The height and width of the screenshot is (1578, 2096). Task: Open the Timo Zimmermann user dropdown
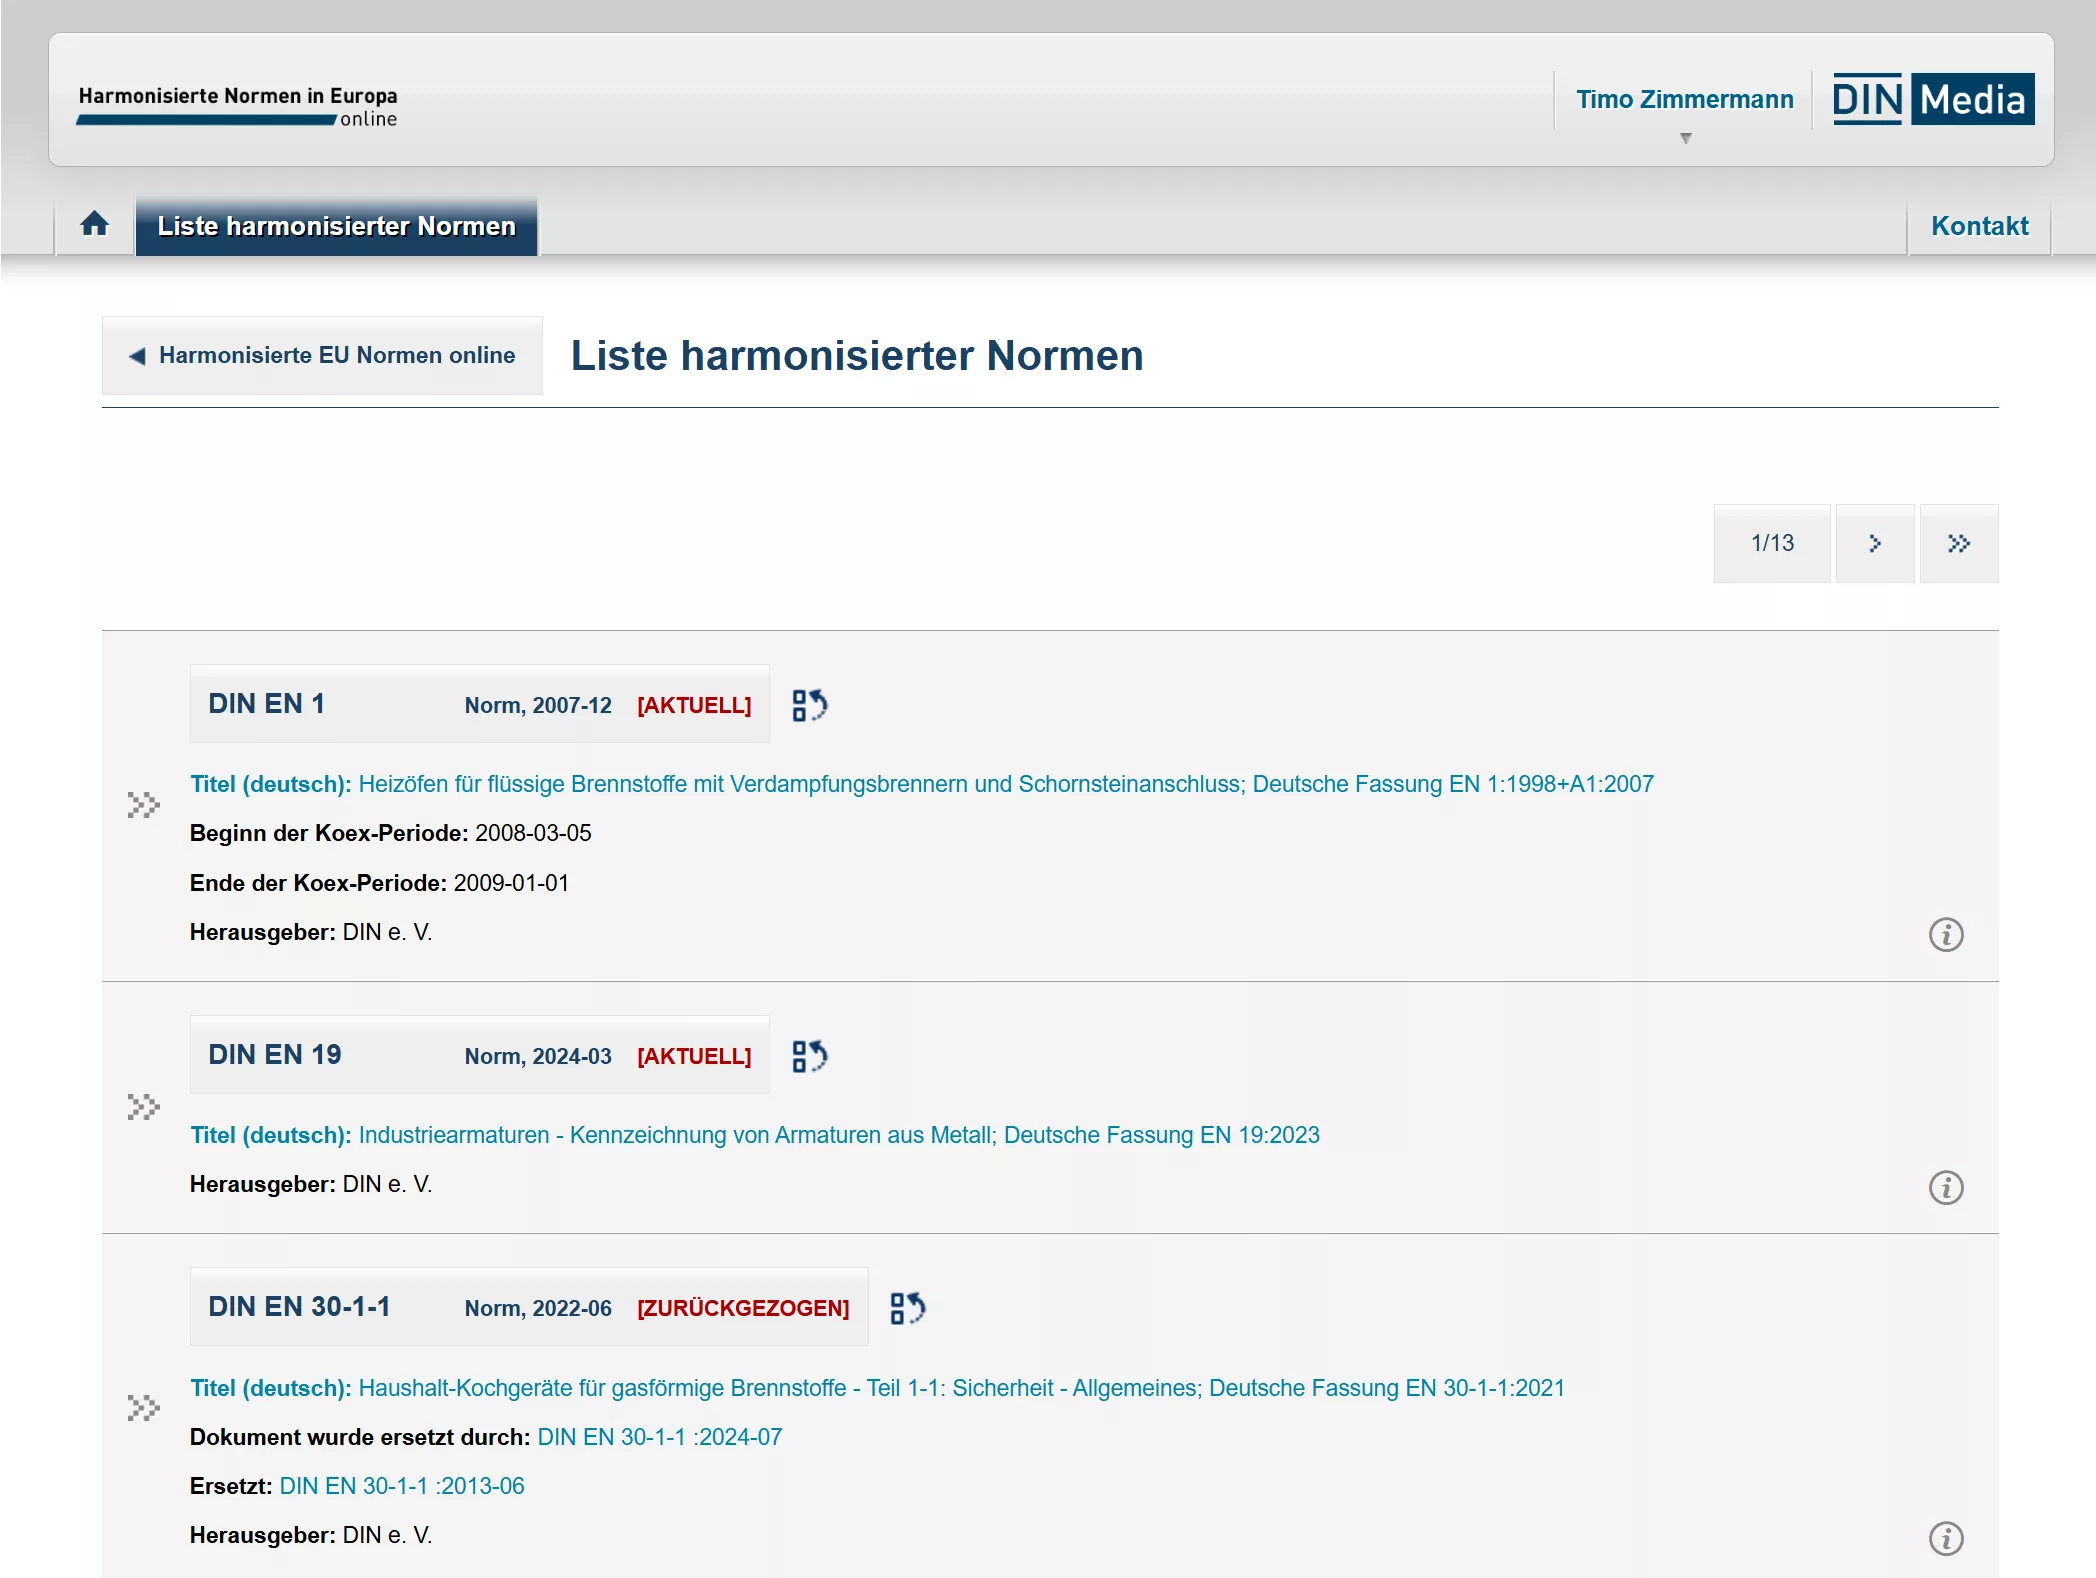pos(1685,108)
